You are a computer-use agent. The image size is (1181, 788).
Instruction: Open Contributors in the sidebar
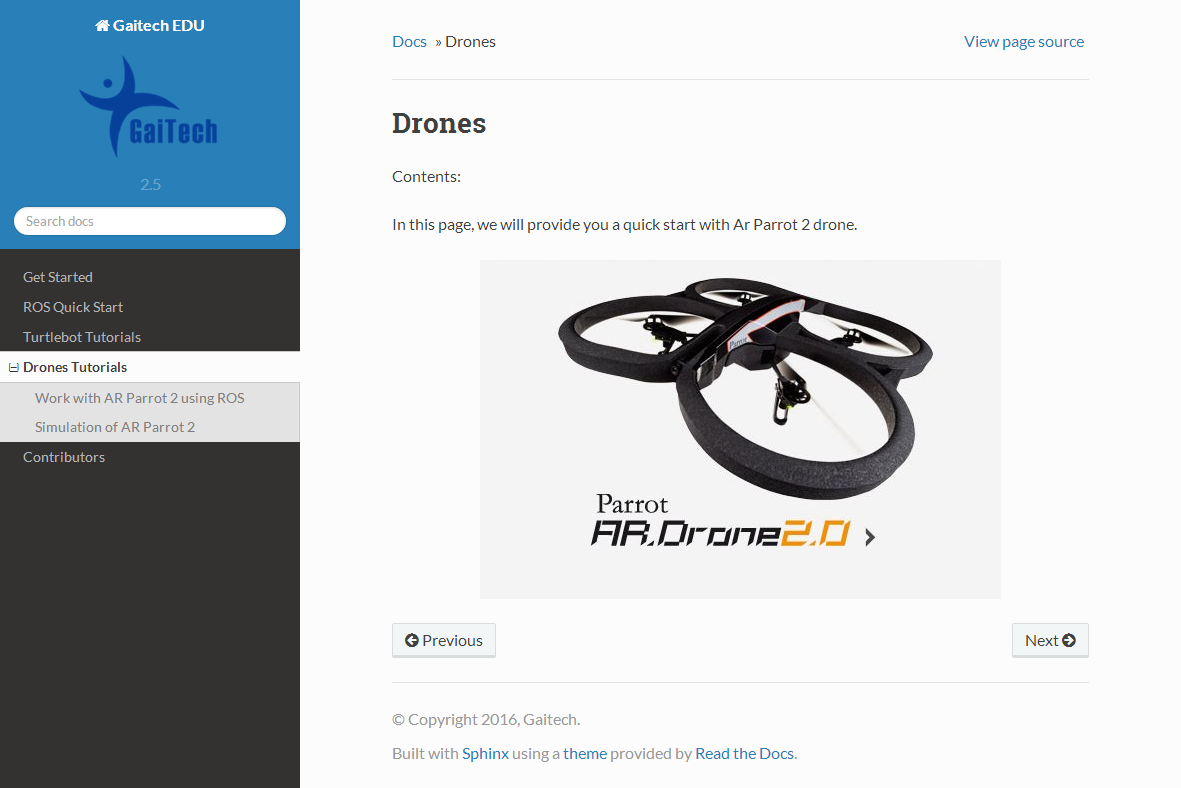(150, 457)
